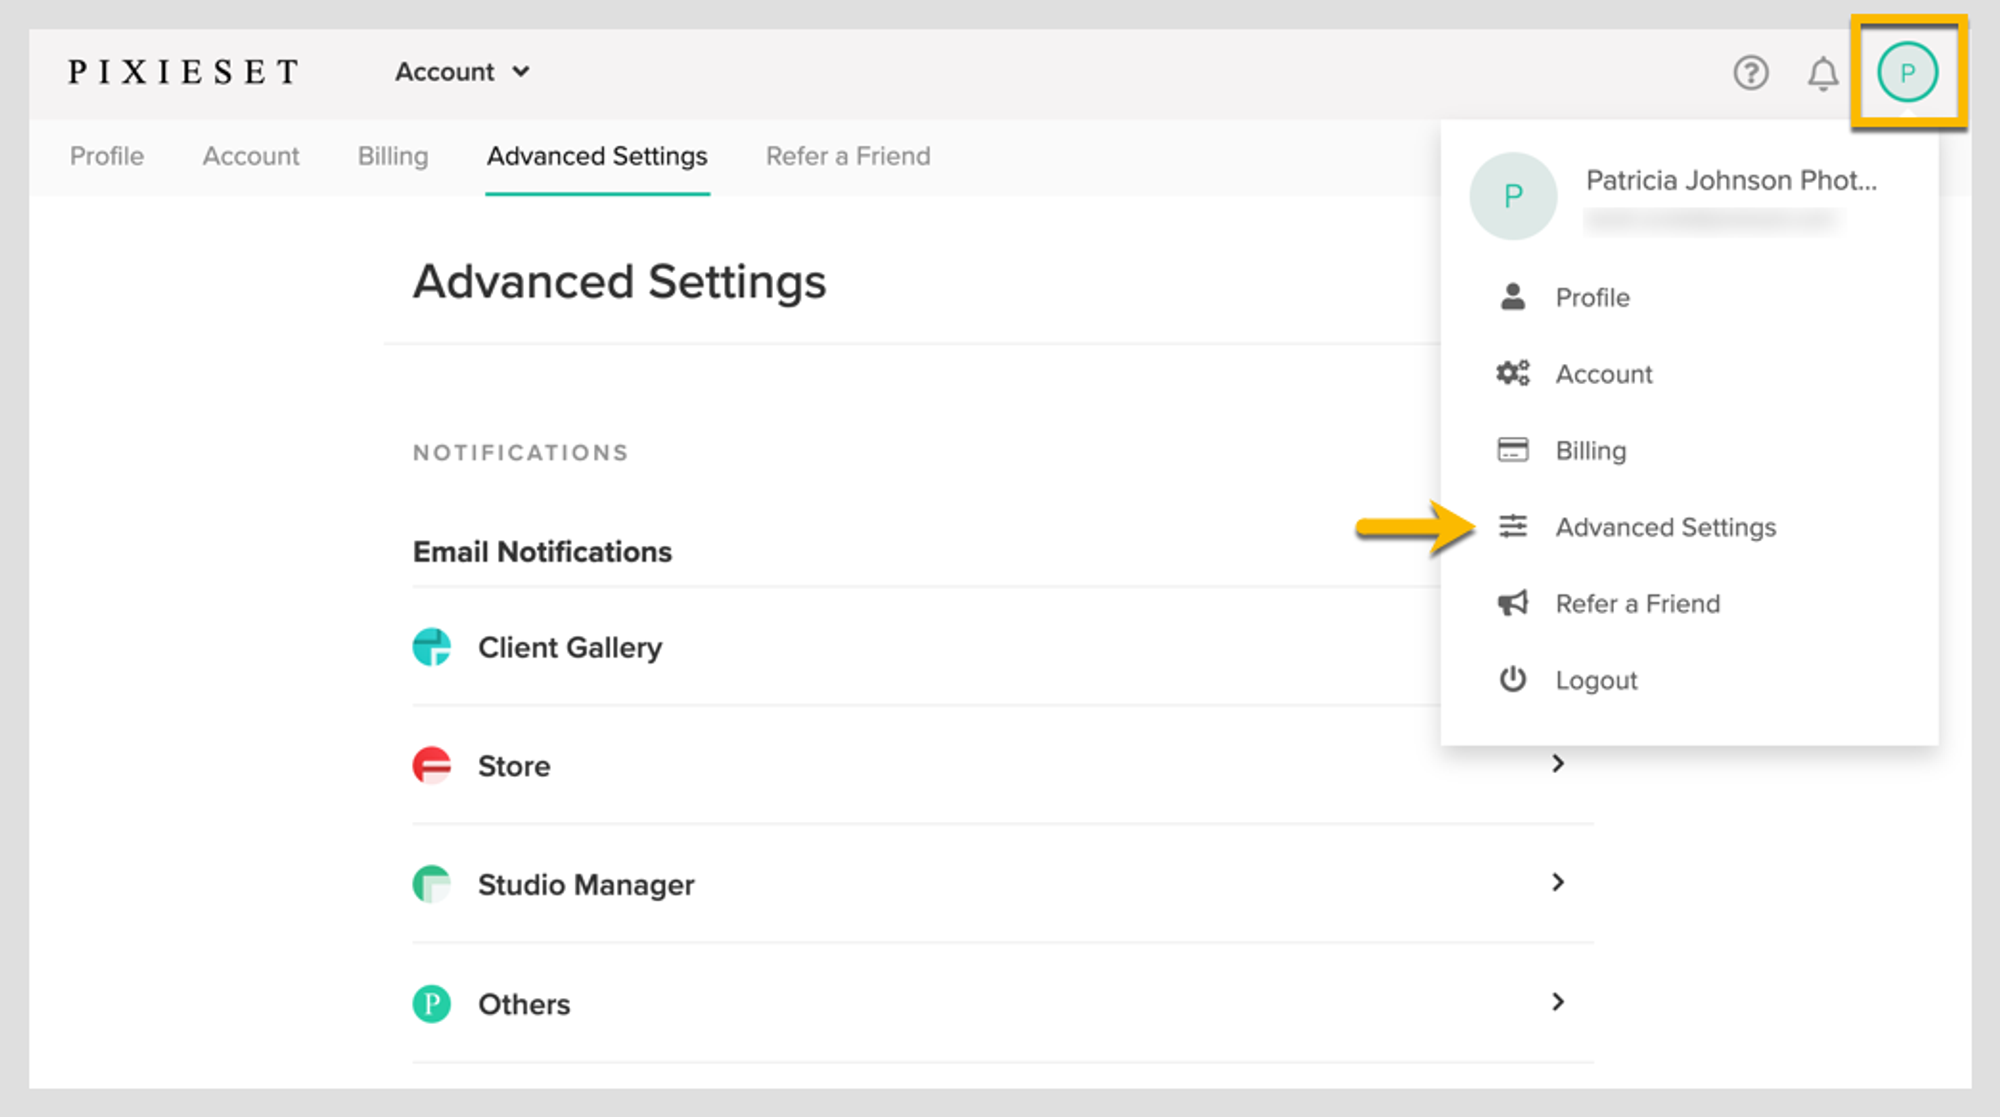Click the Pixieset logo
Image resolution: width=2000 pixels, height=1117 pixels.
coord(183,72)
